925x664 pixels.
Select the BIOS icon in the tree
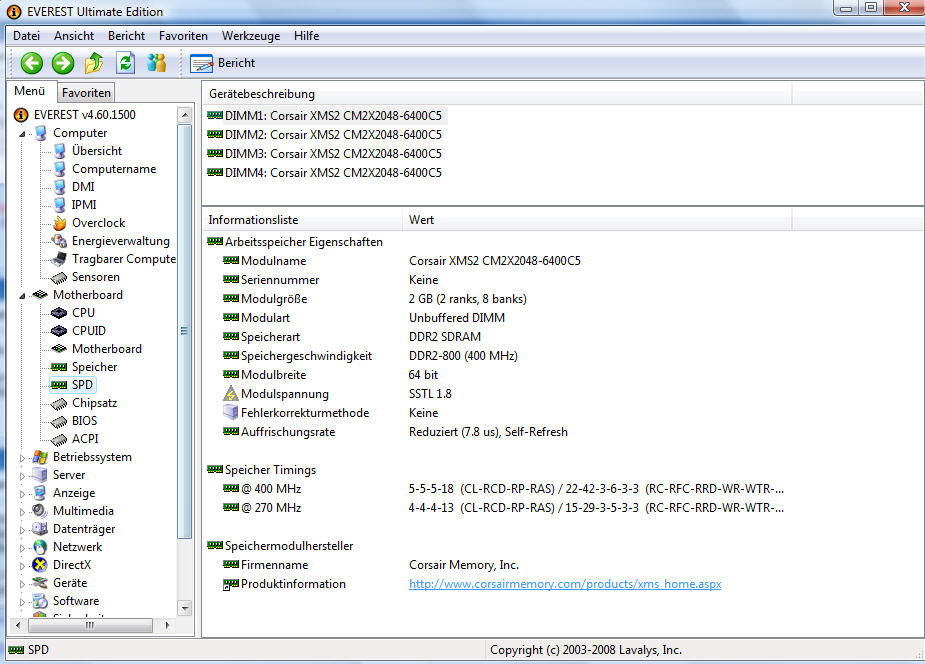click(x=59, y=421)
